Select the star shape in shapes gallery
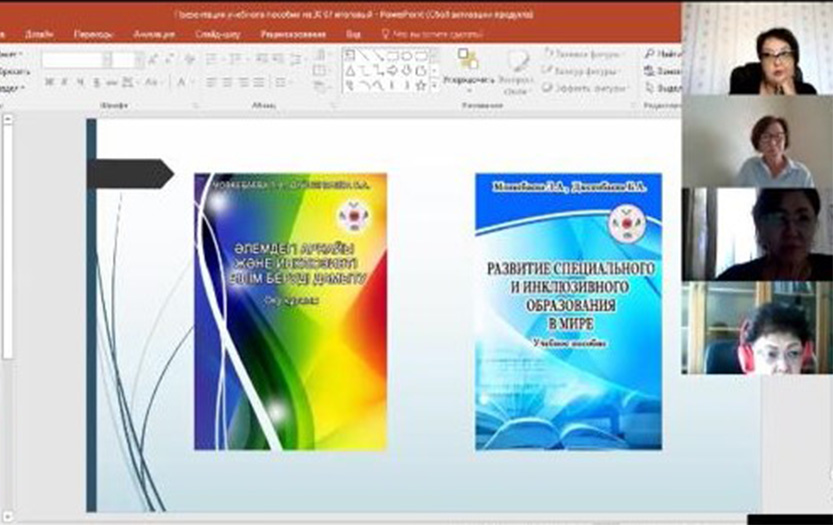Image resolution: width=833 pixels, height=525 pixels. pos(421,86)
